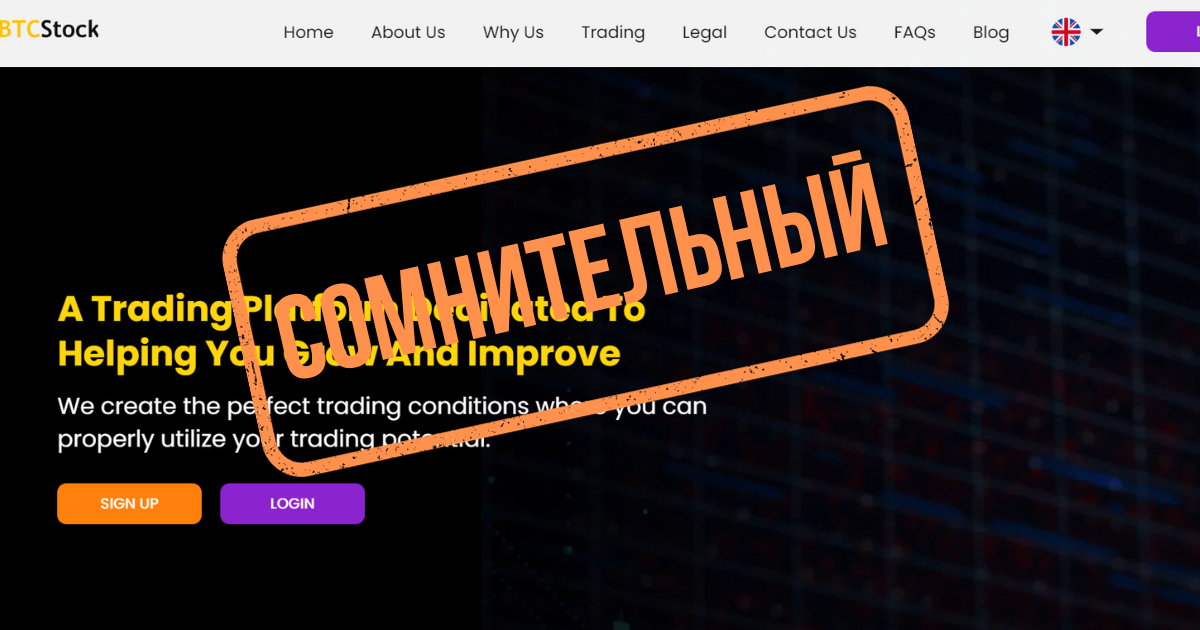Select Trading in the navigation bar
The width and height of the screenshot is (1200, 630).
click(x=613, y=32)
